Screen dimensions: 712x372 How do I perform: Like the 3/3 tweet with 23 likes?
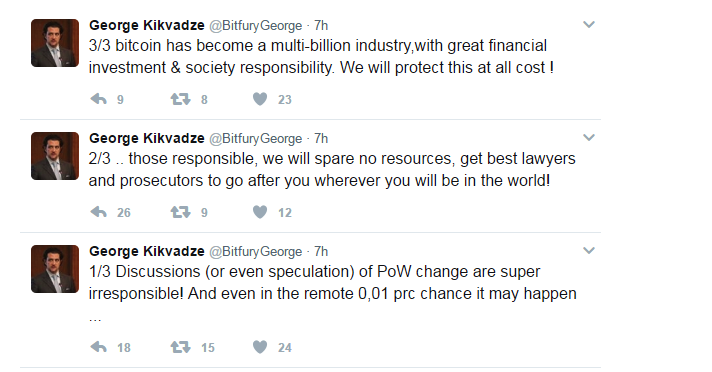point(260,99)
